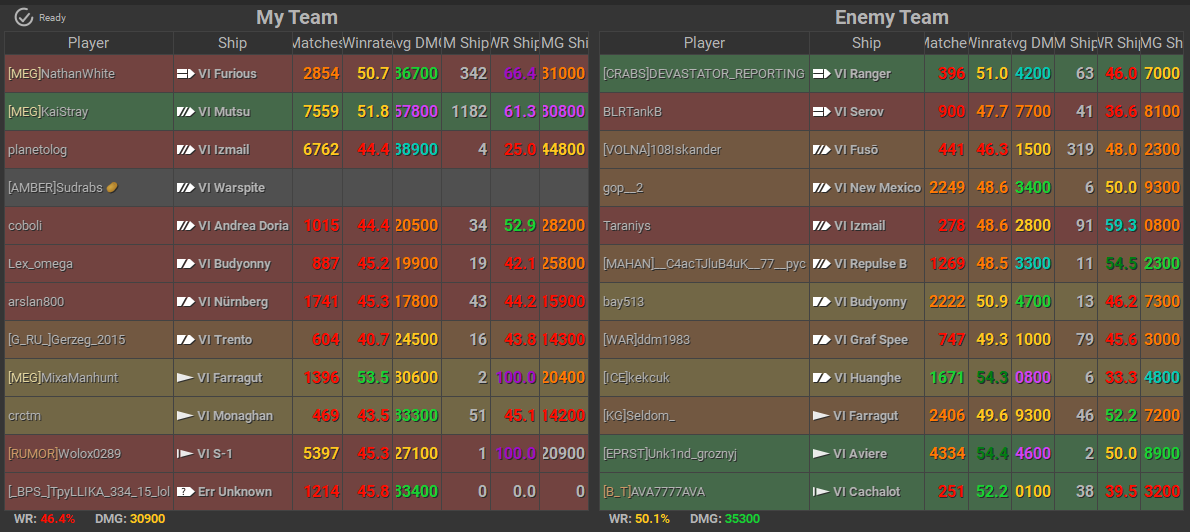
Task: Select the cruiser icon beside VI Trento
Action: point(185,340)
